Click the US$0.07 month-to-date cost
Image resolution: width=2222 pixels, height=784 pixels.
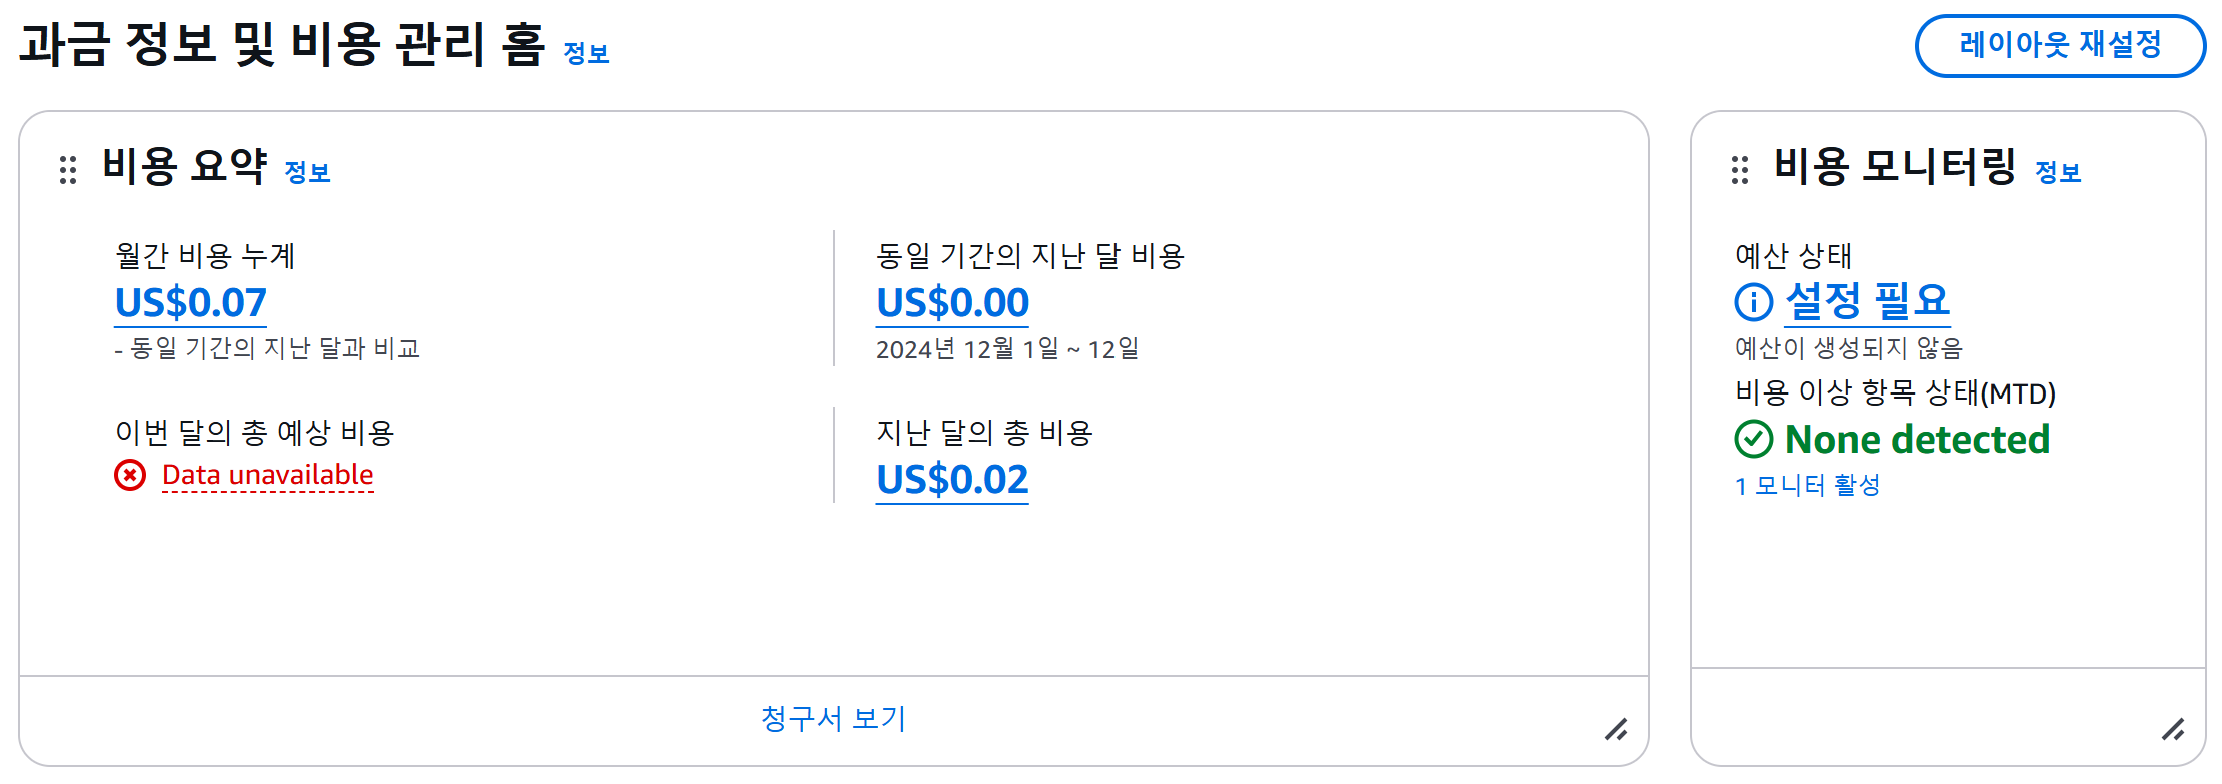coord(191,302)
